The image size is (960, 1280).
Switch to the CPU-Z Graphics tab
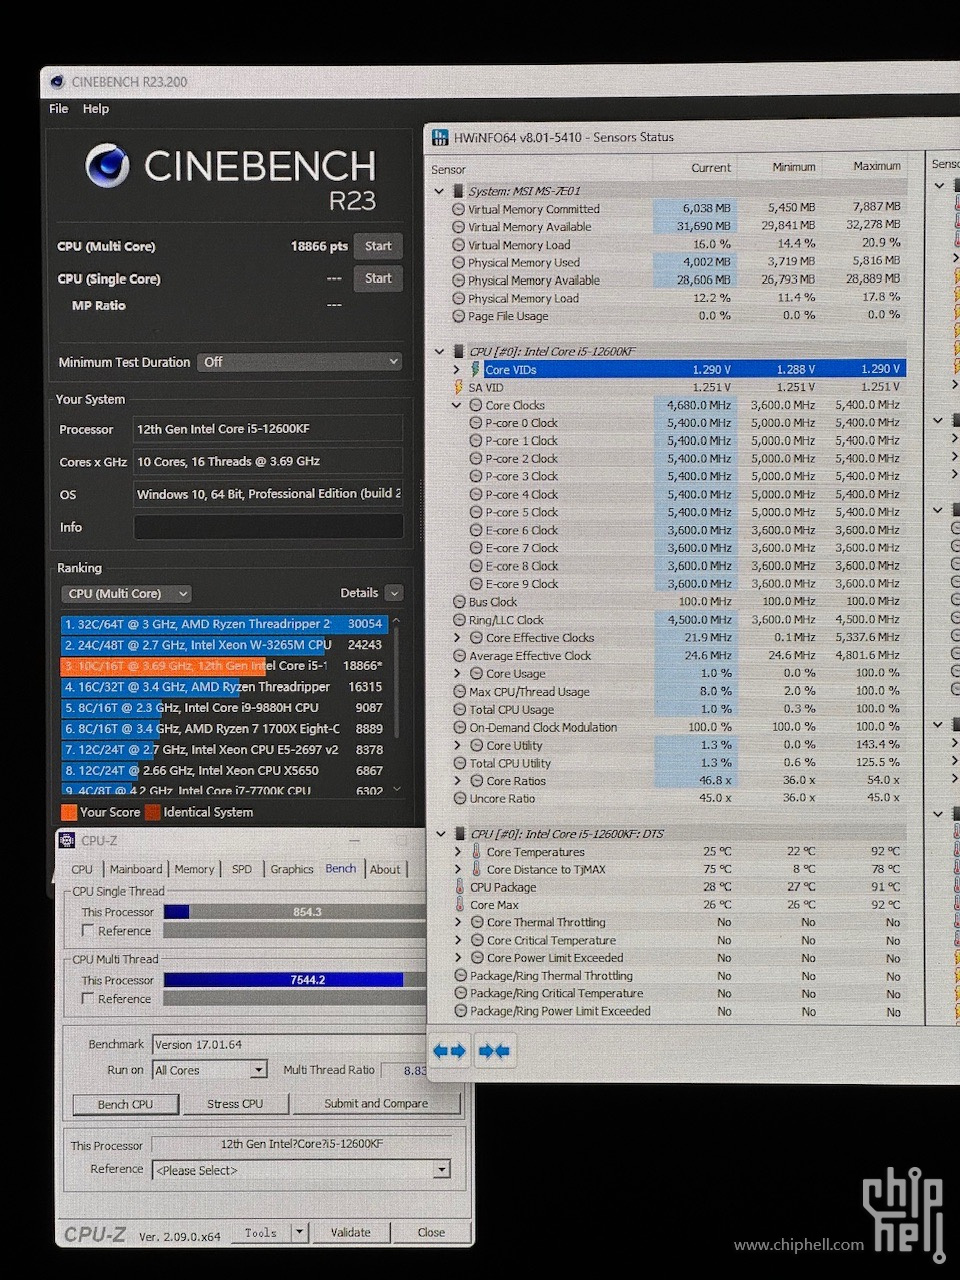click(292, 870)
